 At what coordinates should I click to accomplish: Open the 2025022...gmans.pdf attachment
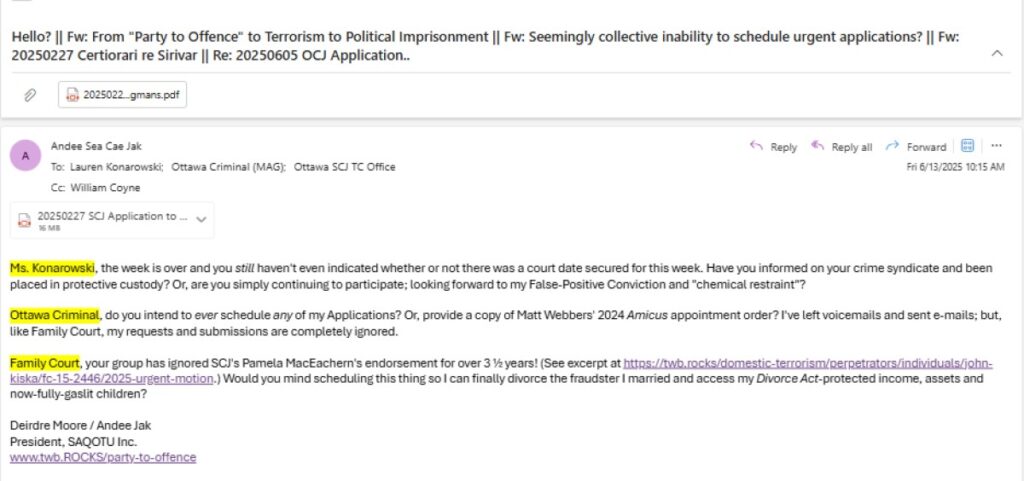tap(122, 95)
